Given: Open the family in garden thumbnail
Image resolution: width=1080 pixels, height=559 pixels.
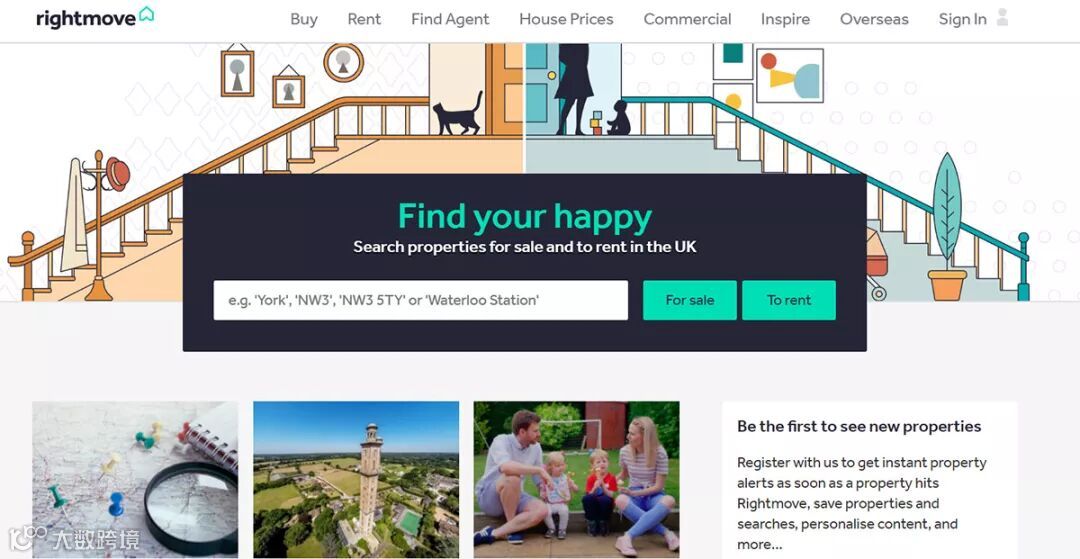Looking at the screenshot, I should [577, 480].
